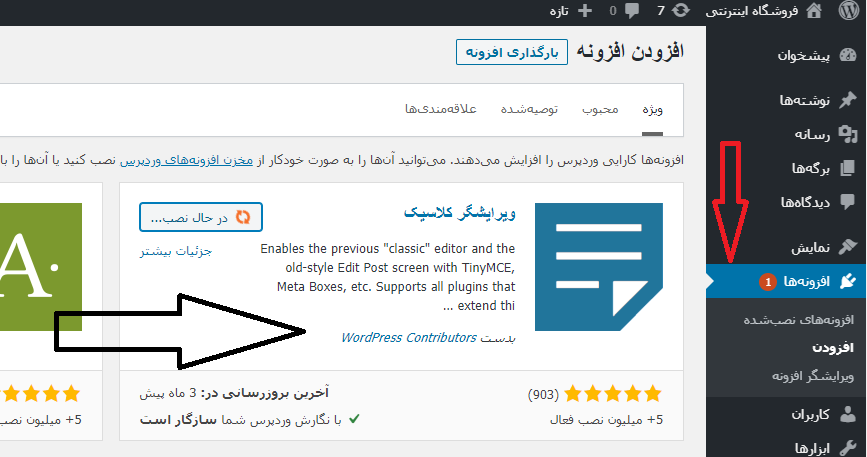Click تازه in the admin bar
The width and height of the screenshot is (867, 457).
(559, 11)
